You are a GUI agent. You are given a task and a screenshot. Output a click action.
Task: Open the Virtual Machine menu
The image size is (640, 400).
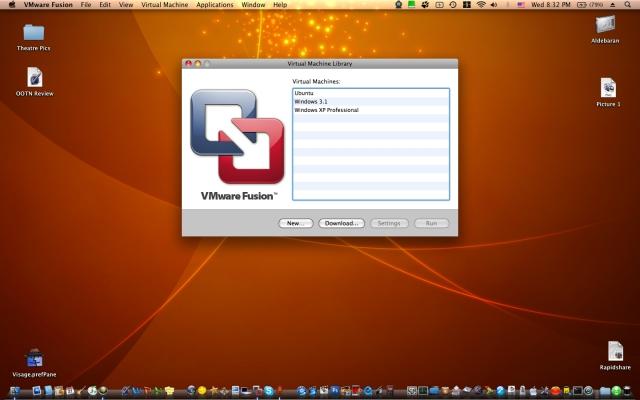(x=164, y=5)
